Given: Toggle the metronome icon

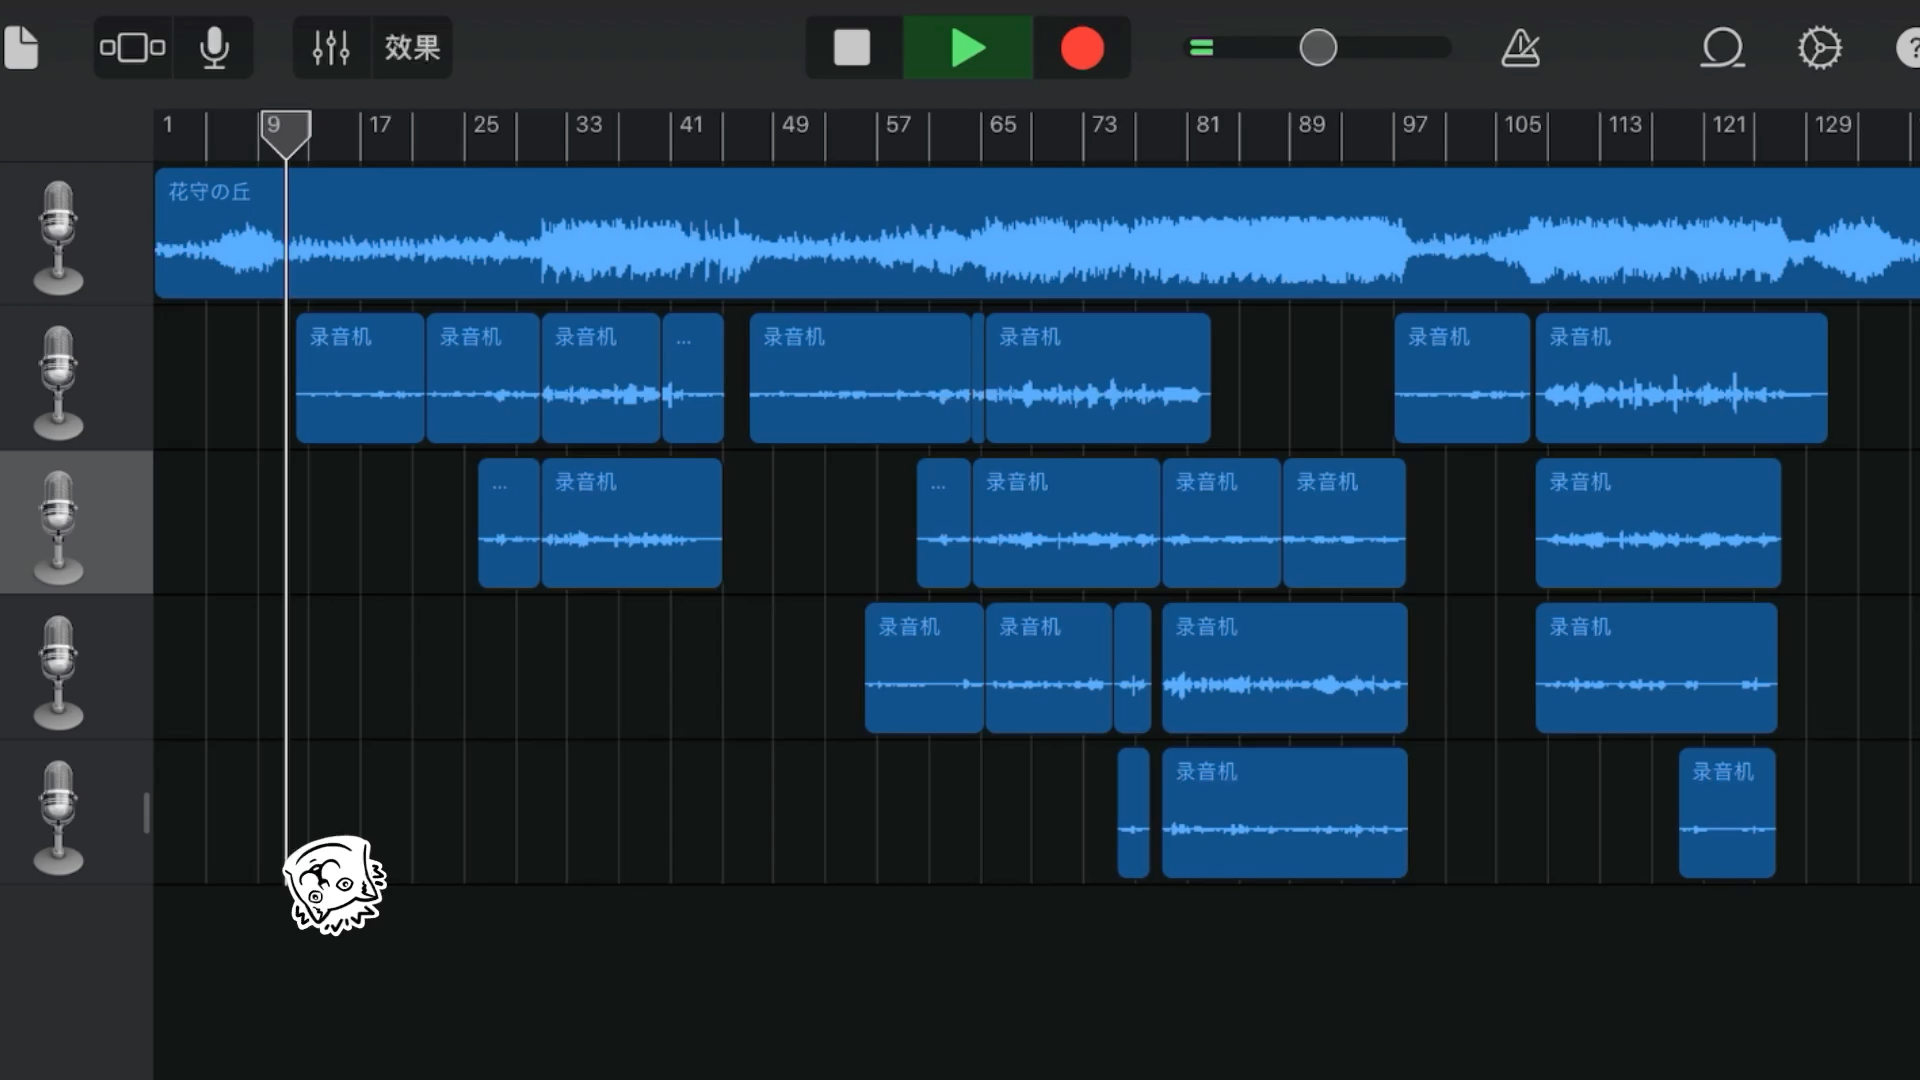Looking at the screenshot, I should 1520,47.
